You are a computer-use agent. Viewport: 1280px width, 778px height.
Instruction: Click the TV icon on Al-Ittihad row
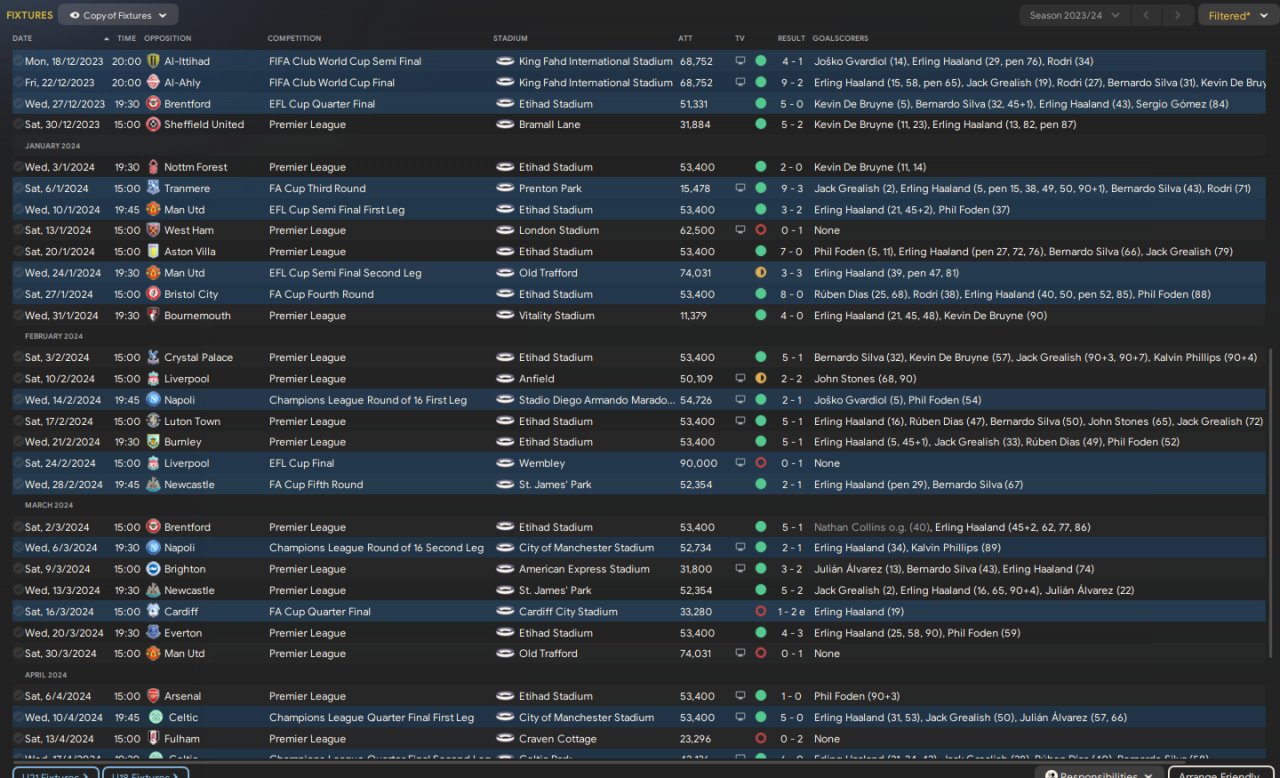pos(740,61)
